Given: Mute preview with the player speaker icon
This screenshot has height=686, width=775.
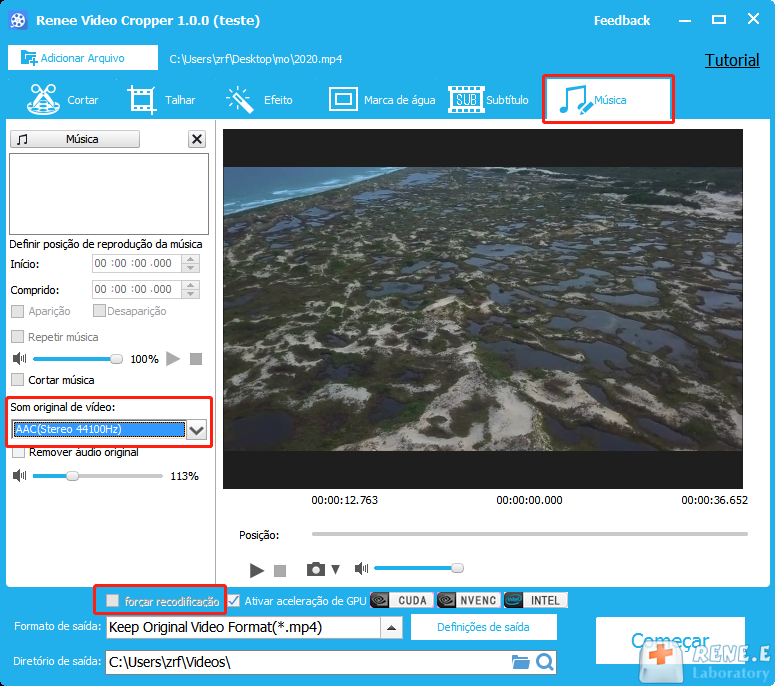Looking at the screenshot, I should coord(360,569).
